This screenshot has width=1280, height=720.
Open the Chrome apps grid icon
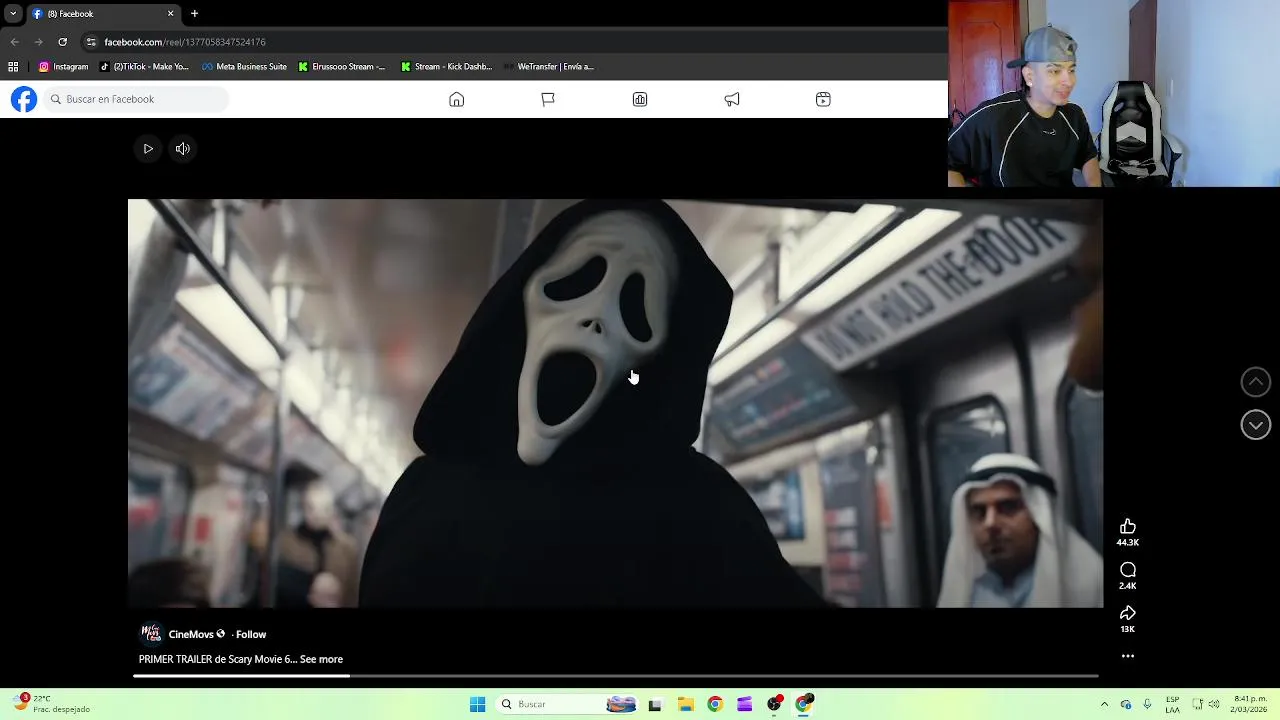tap(13, 67)
